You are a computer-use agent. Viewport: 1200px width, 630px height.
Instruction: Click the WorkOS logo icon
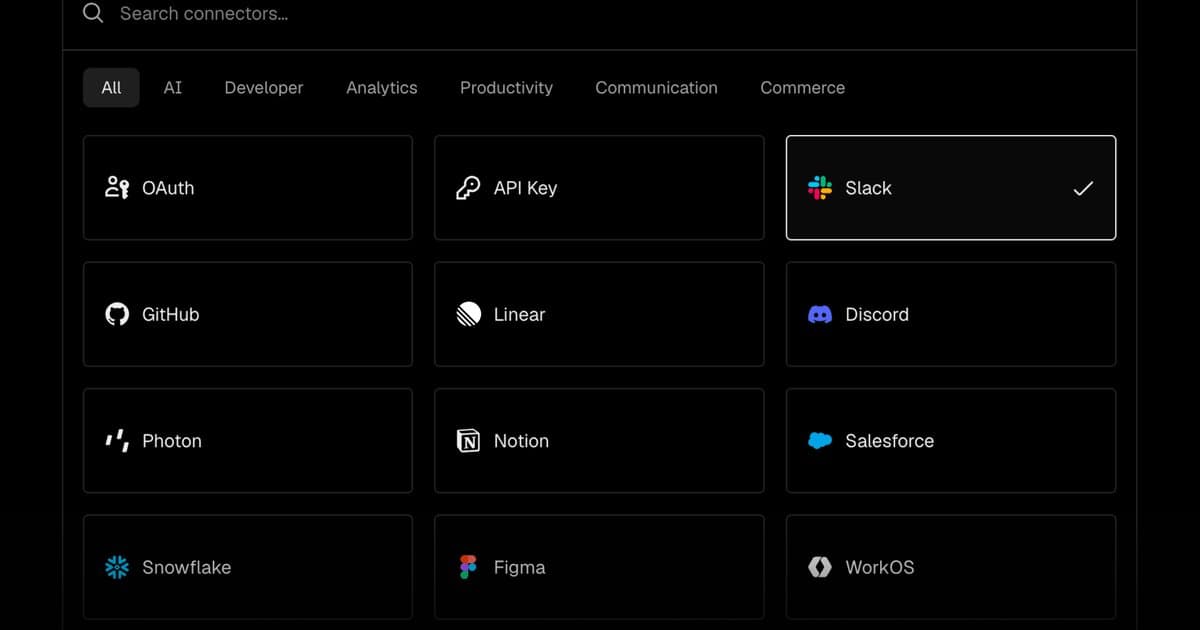820,567
